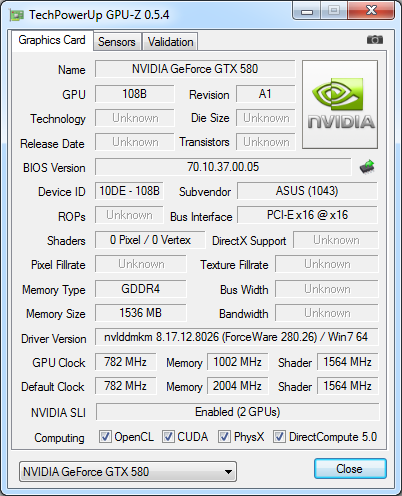The image size is (402, 496).
Task: Click the Memory Size field 1536 MB
Action: (x=140, y=313)
